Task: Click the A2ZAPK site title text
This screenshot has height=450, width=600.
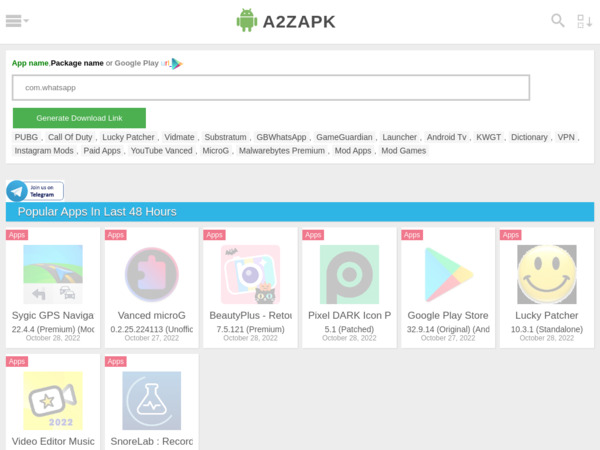Action: pyautogui.click(x=299, y=22)
